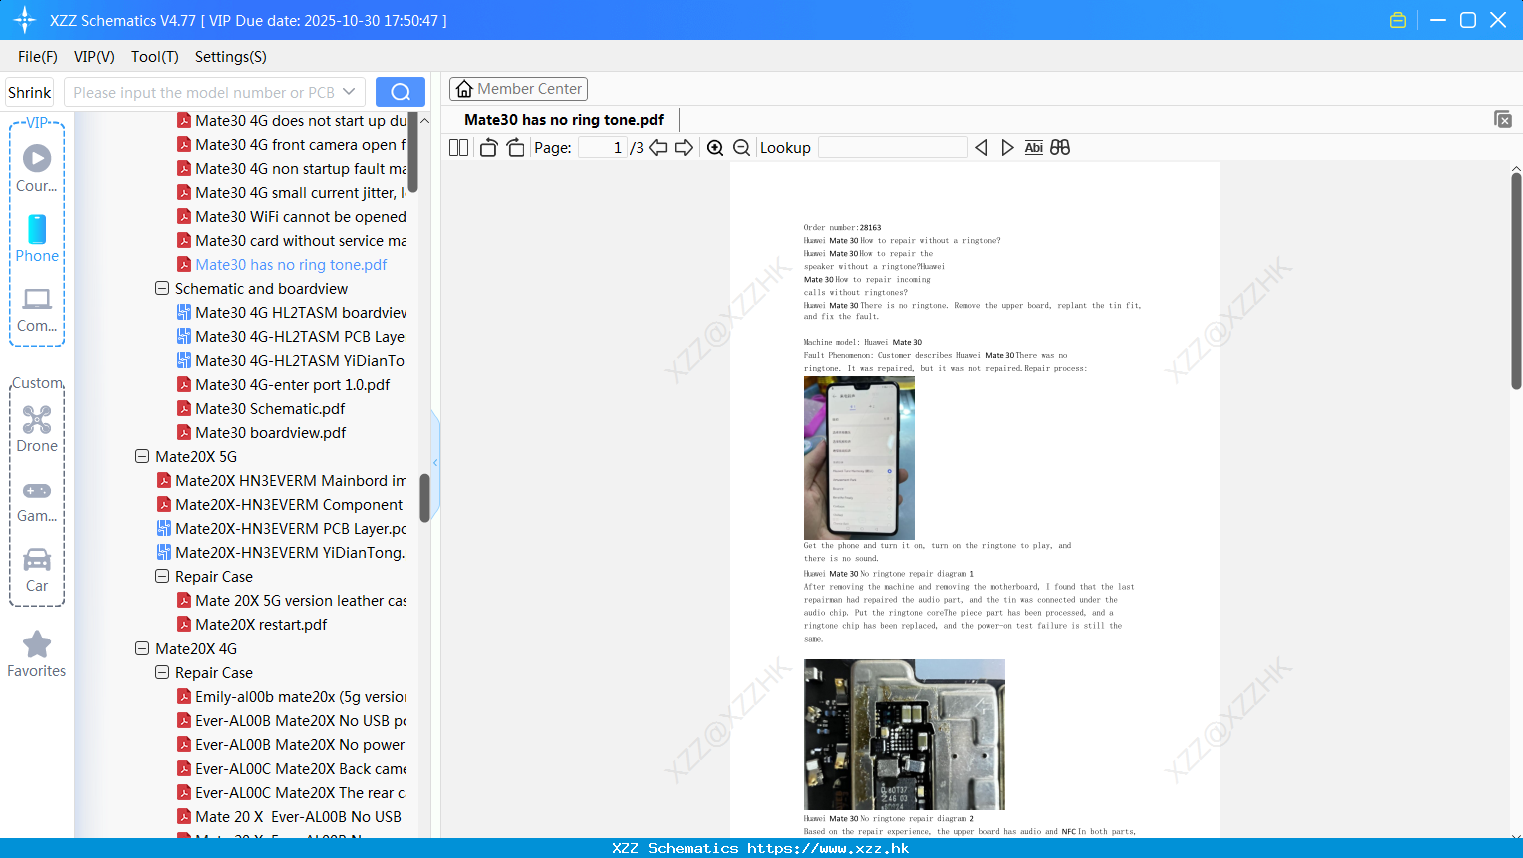Open the Settings menu
1523x858 pixels.
tap(231, 57)
